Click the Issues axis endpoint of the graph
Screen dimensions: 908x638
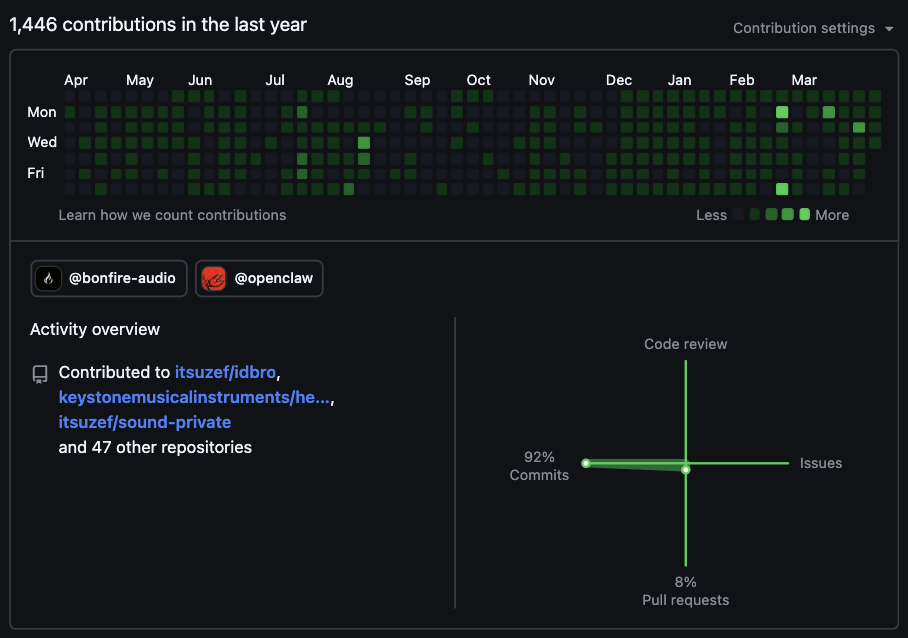coord(786,463)
